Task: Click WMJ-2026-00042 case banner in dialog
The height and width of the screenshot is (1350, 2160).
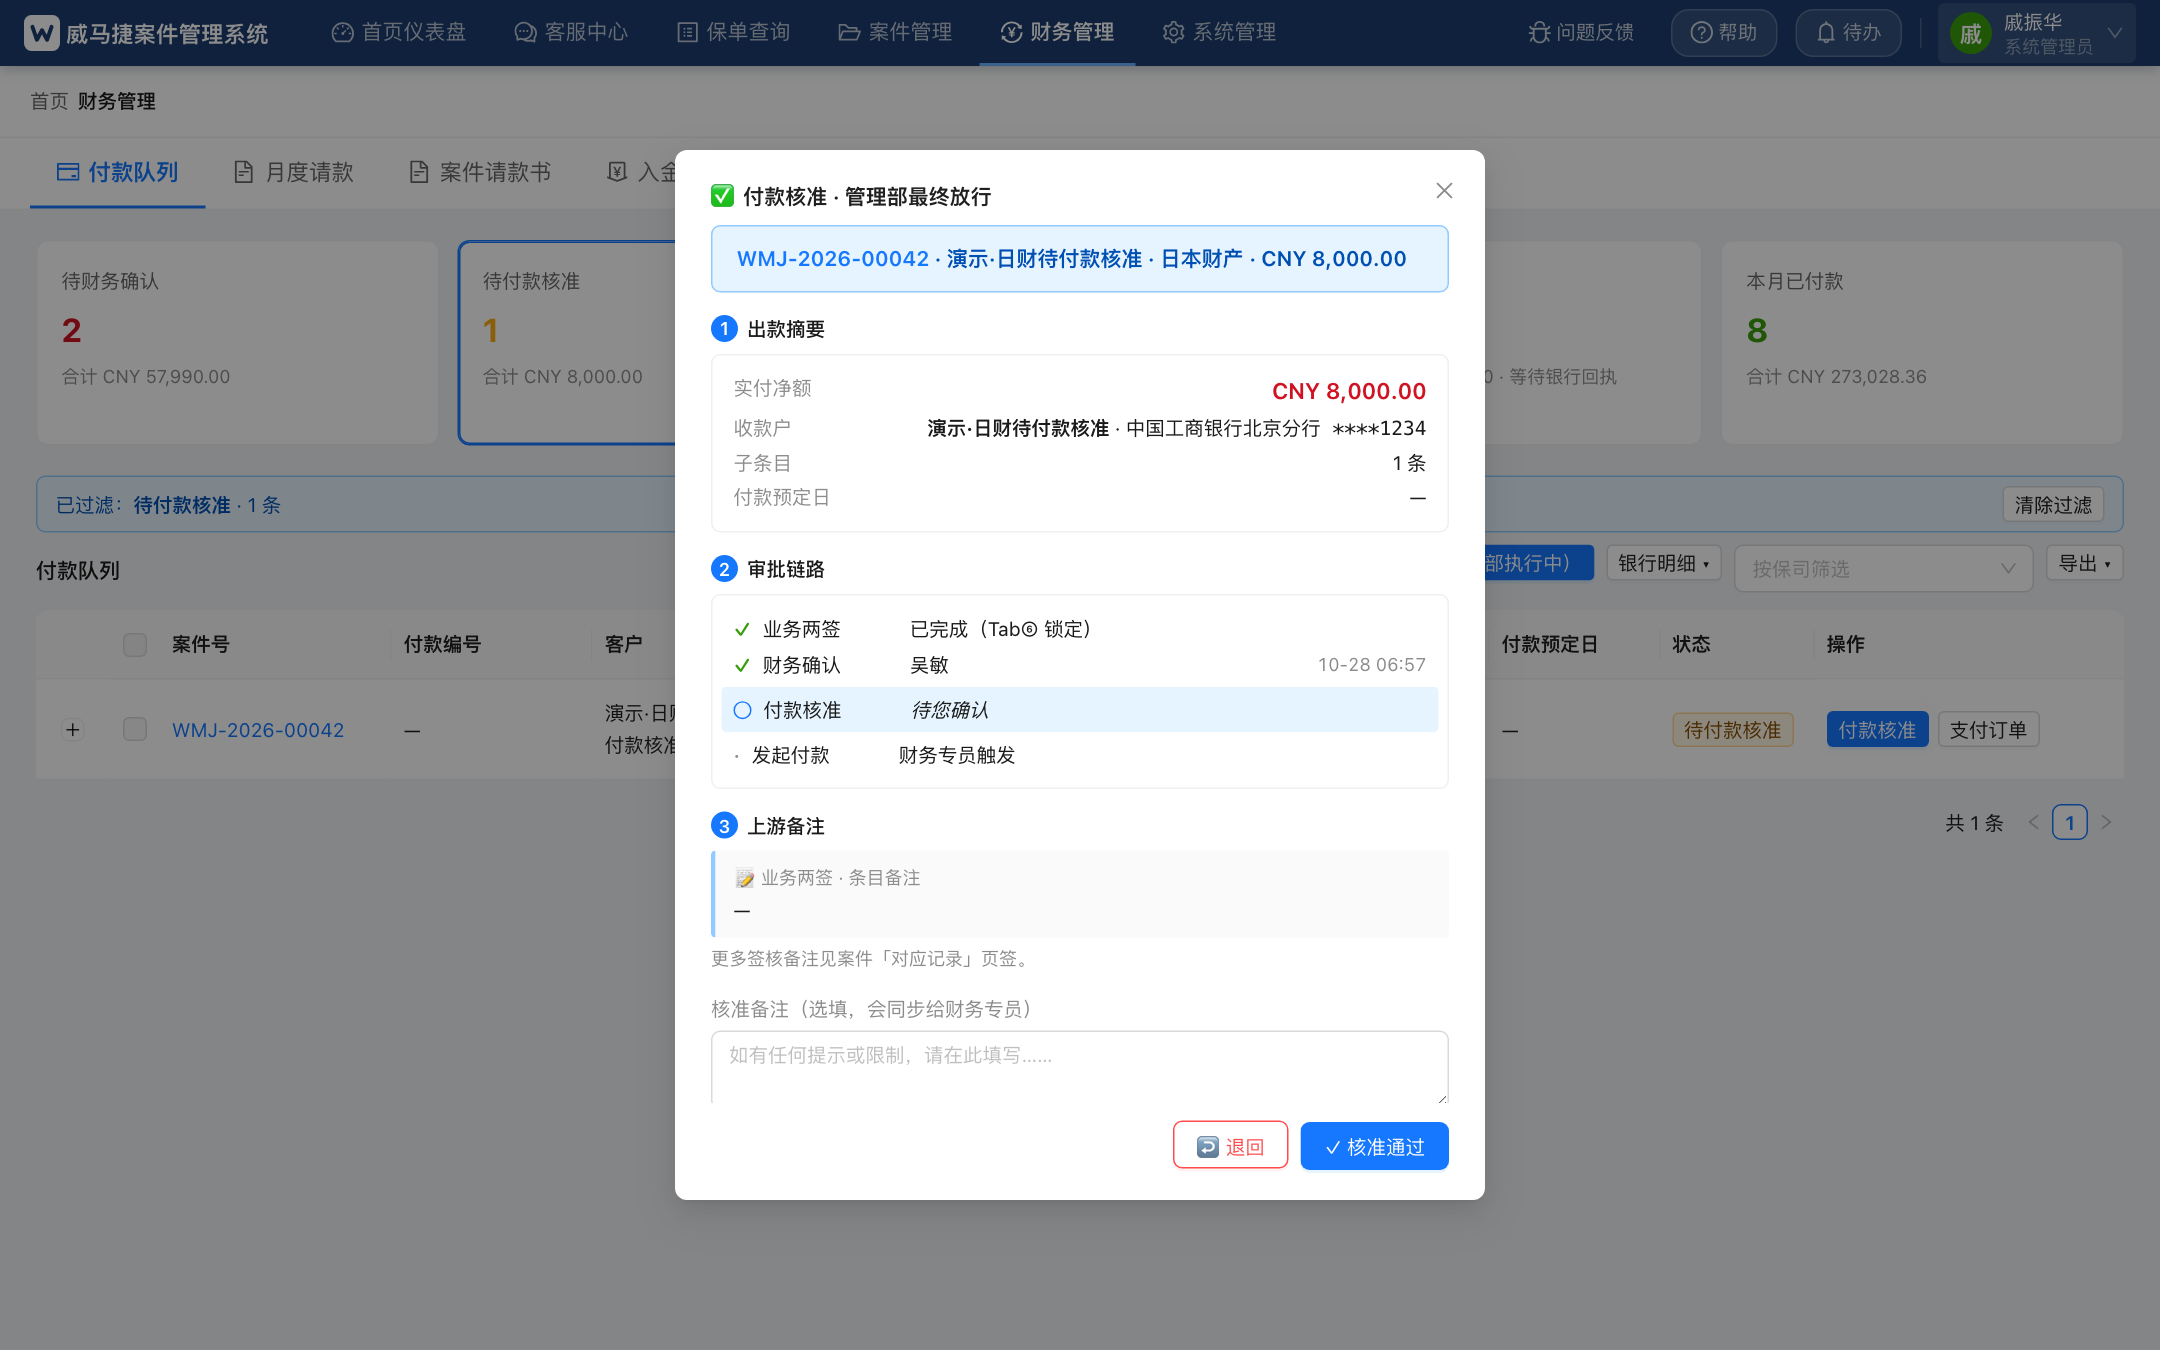Action: pos(1079,259)
